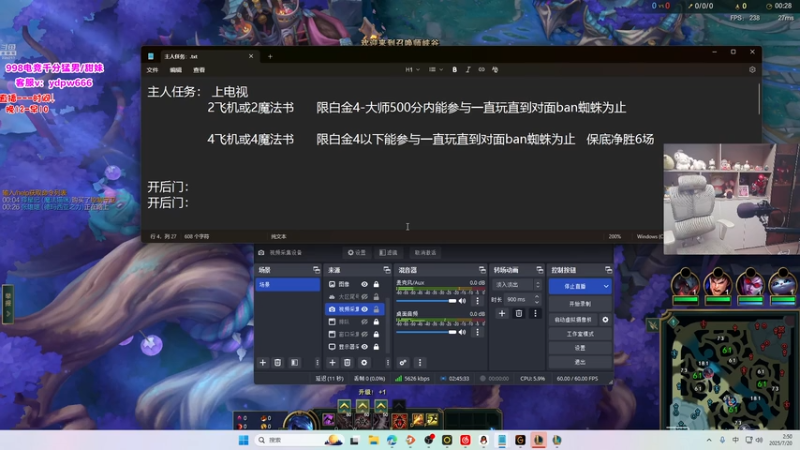Insert a link via Notepad toolbar
The image size is (800, 450).
[x=481, y=70]
